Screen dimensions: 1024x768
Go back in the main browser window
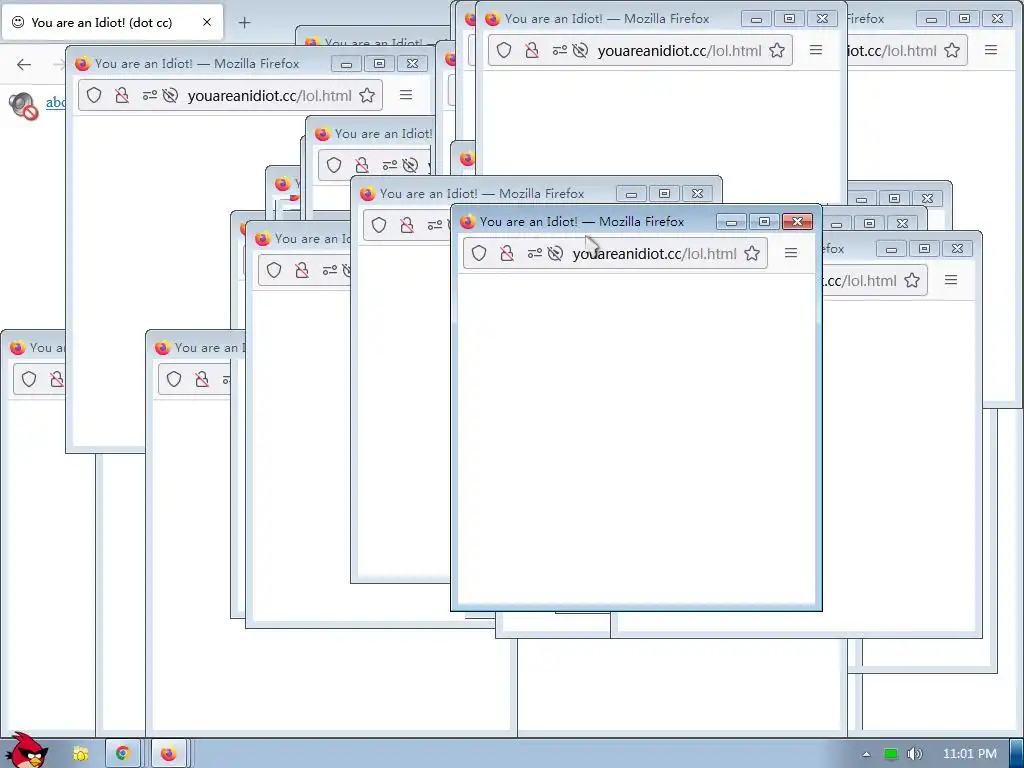24,64
